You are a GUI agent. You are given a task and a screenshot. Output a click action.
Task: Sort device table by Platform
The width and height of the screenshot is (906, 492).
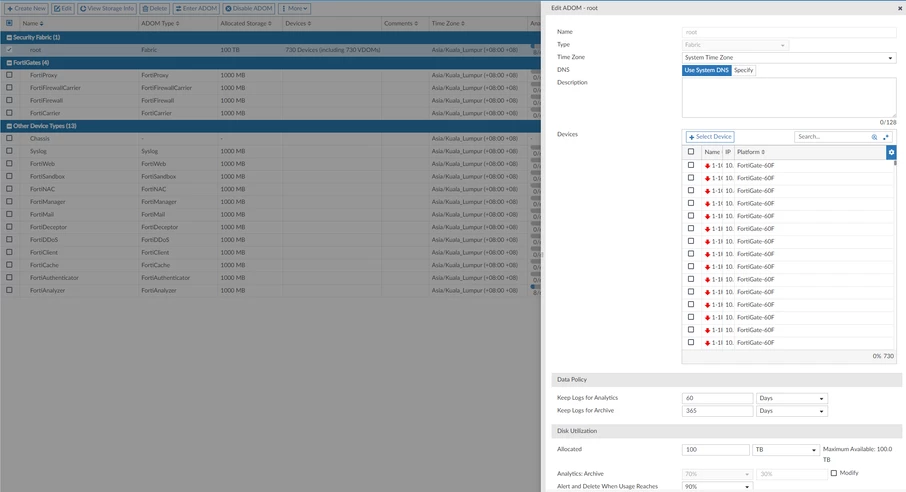[x=751, y=152]
